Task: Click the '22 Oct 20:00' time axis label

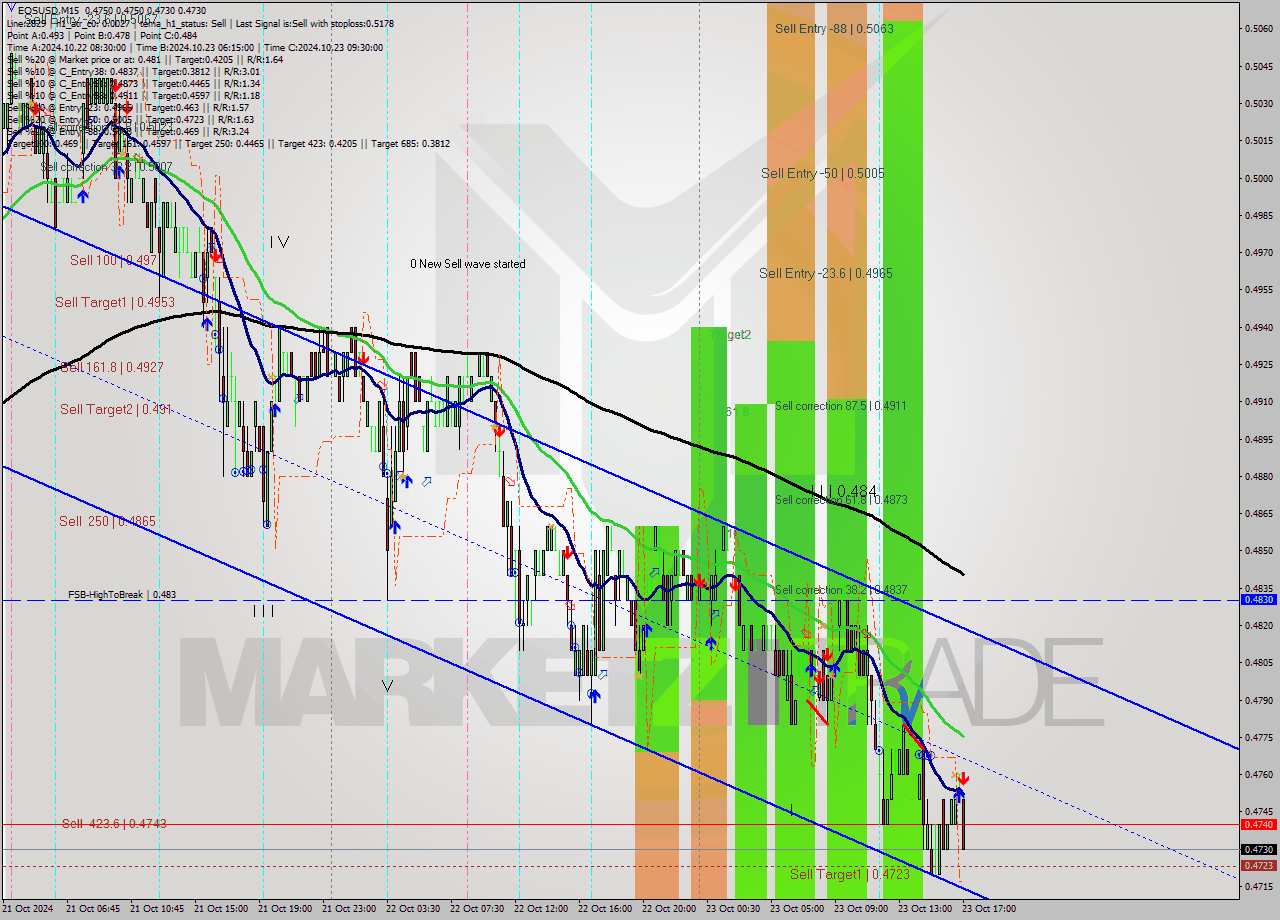Action: [668, 909]
